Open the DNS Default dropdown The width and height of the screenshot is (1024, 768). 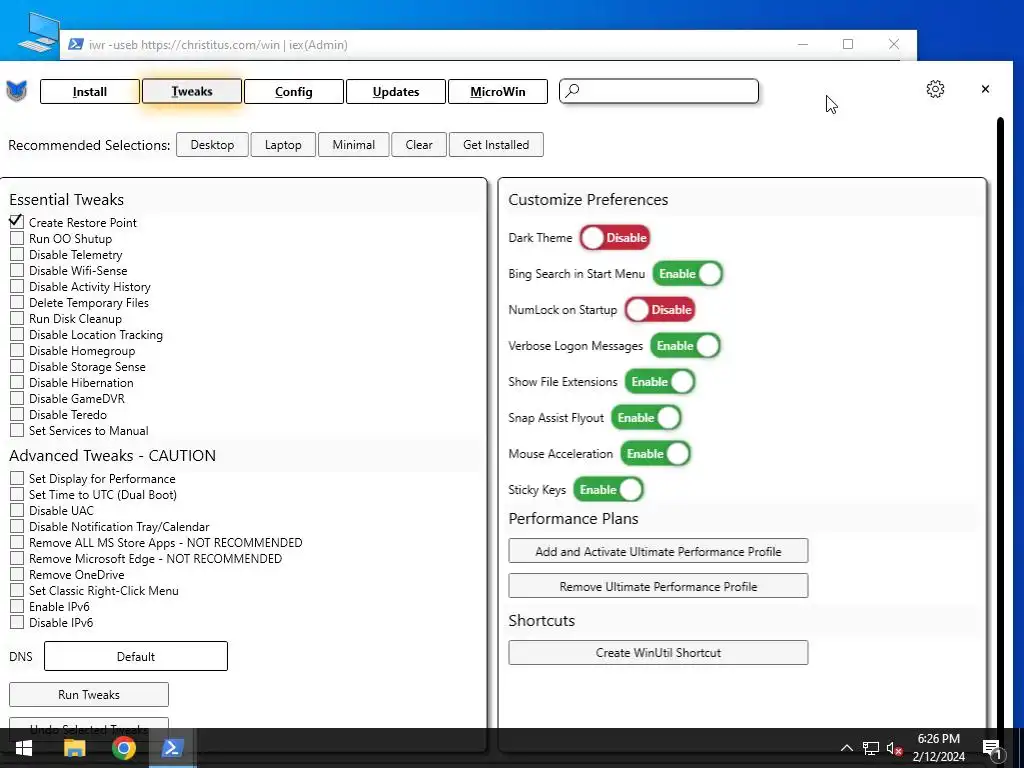136,656
